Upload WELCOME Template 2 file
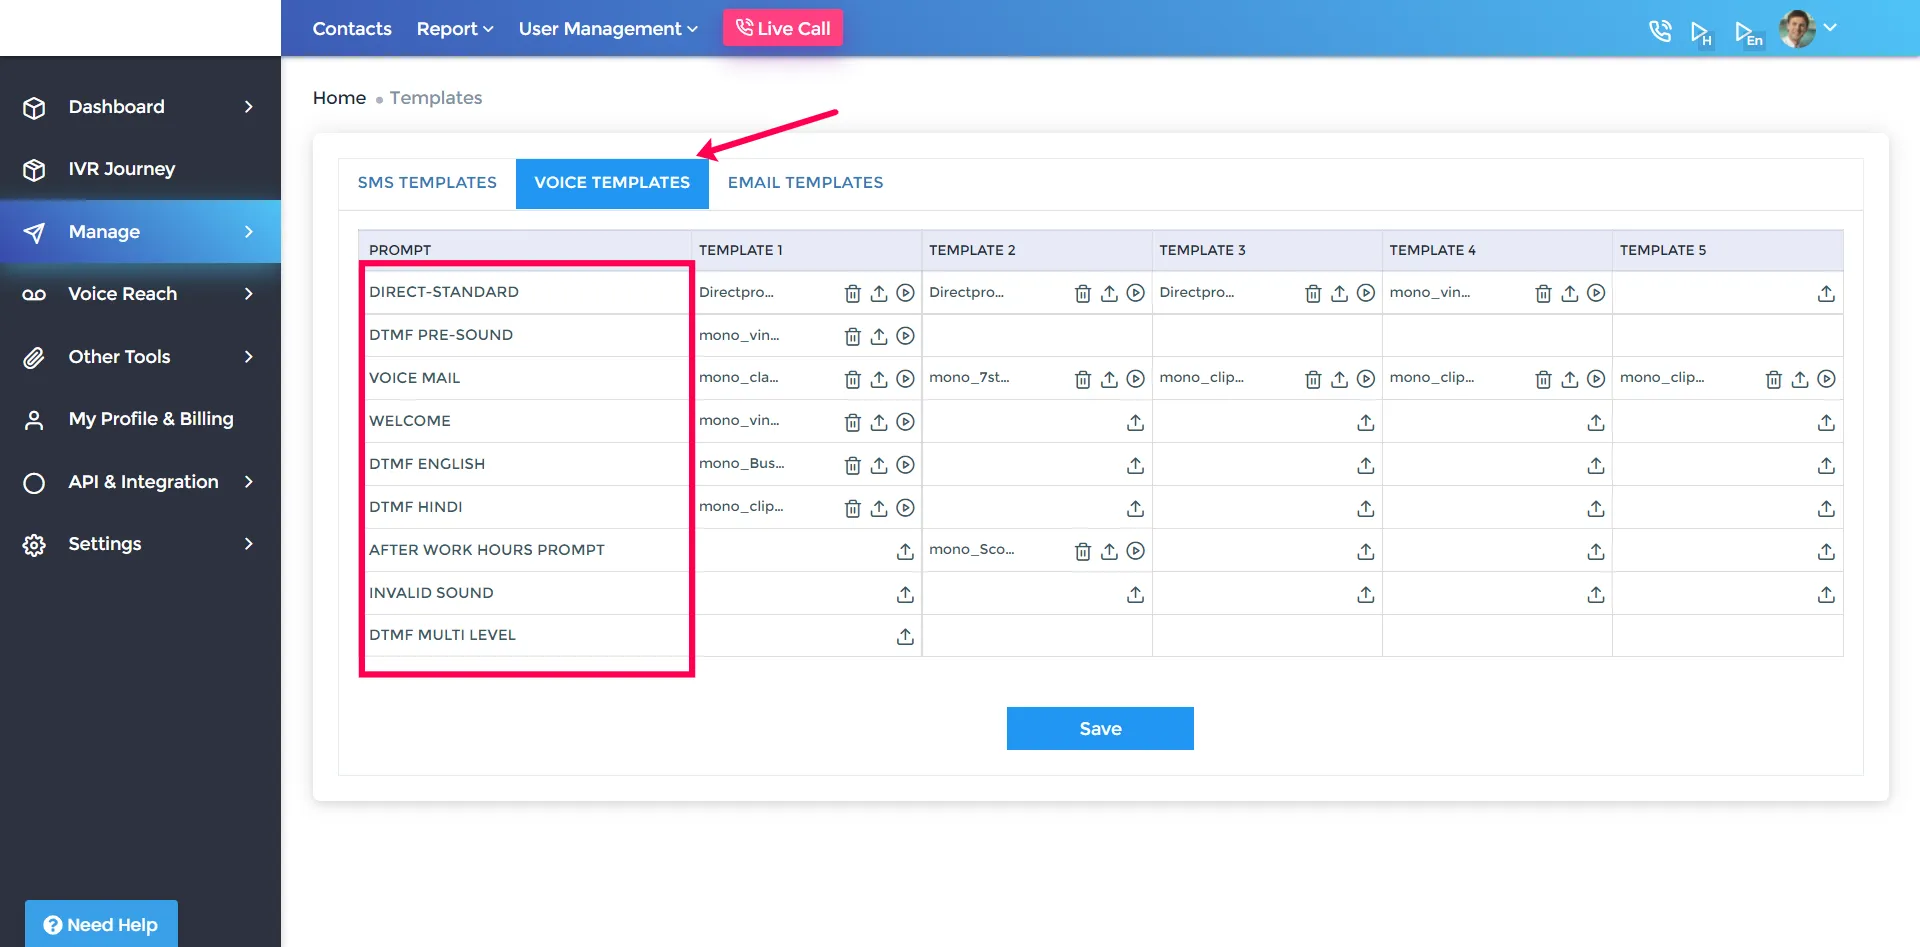1920x947 pixels. pos(1135,422)
